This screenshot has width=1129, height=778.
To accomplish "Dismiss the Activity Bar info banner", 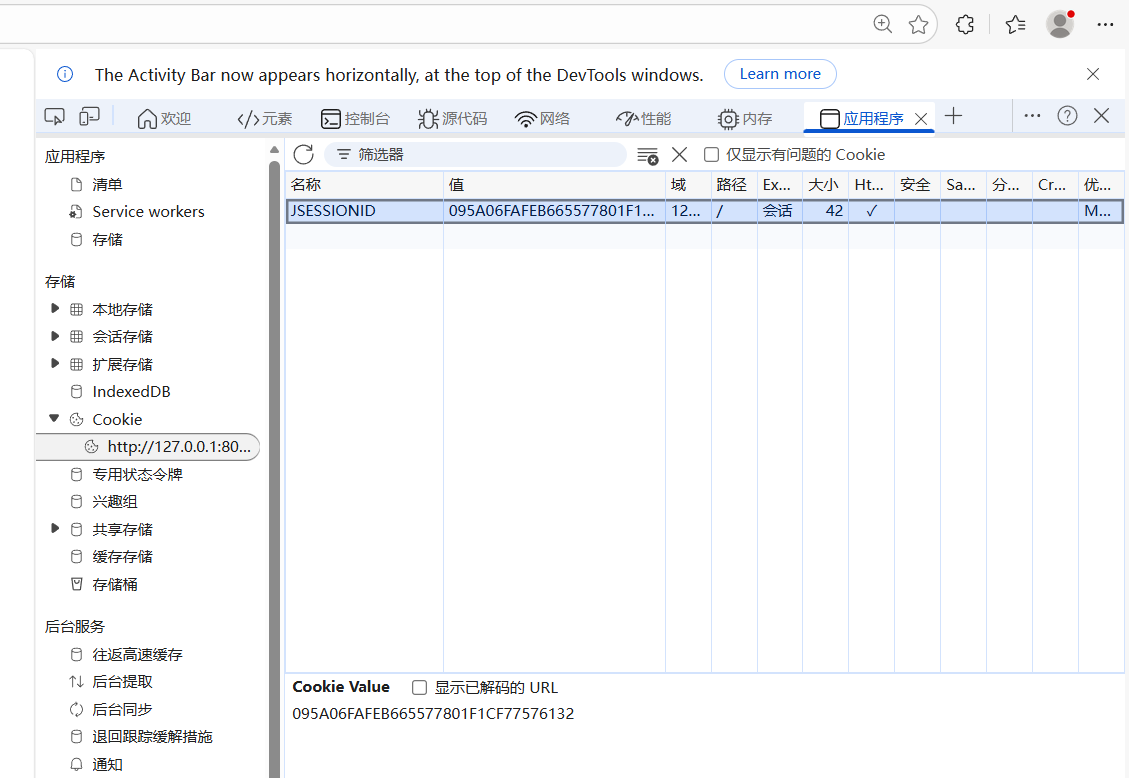I will tap(1093, 74).
